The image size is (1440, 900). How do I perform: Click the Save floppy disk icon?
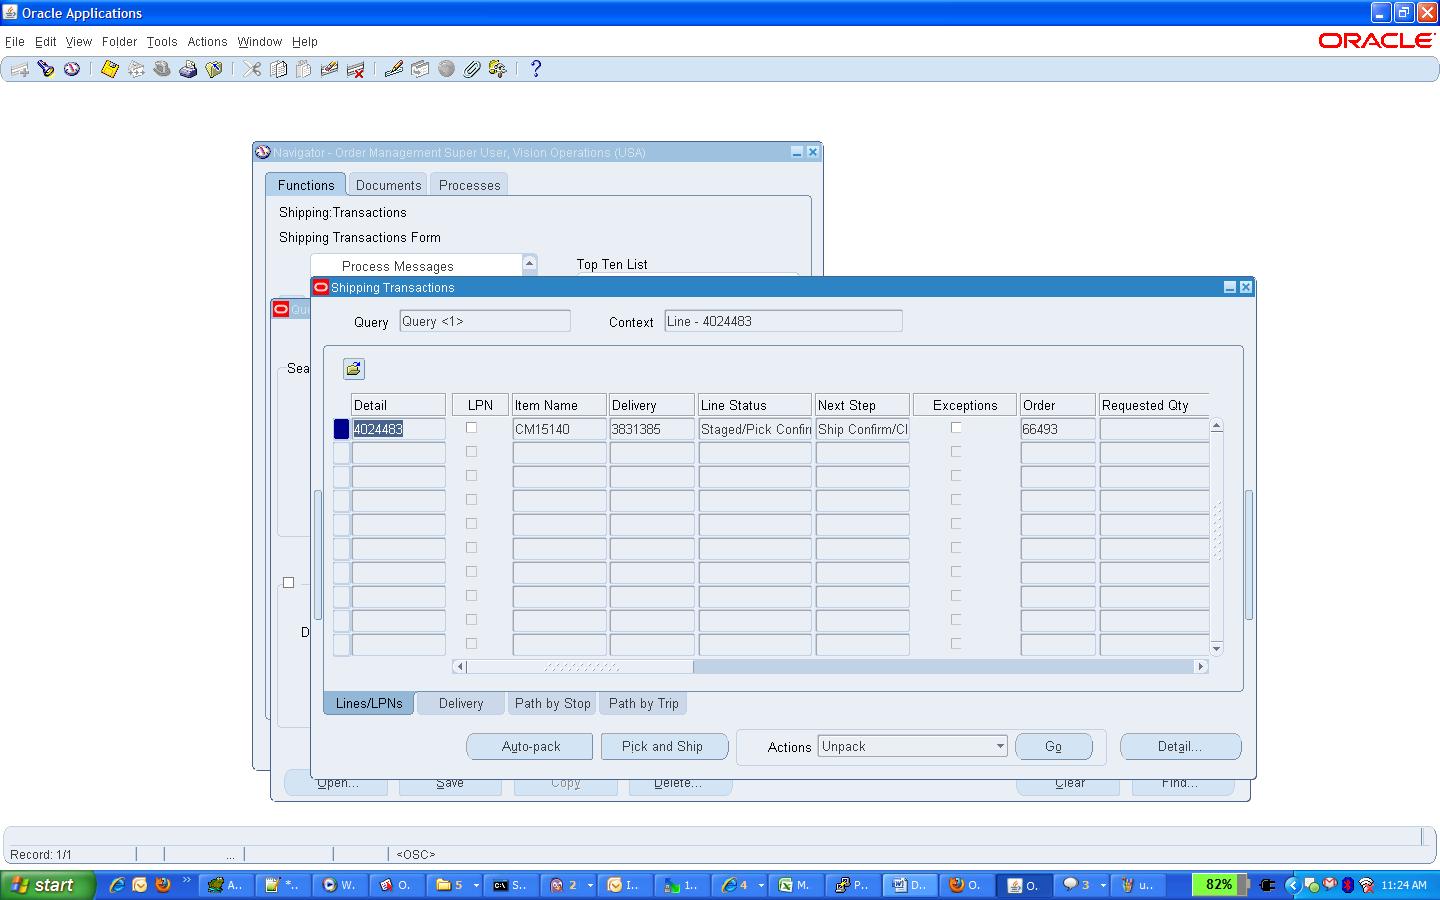coord(110,69)
